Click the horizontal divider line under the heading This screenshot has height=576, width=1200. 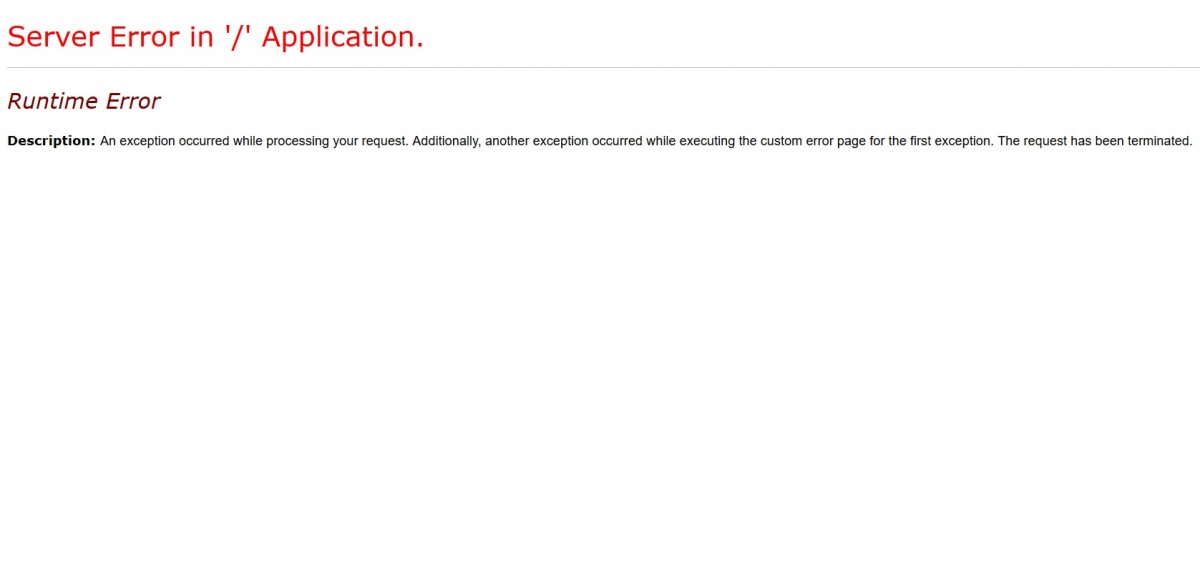[x=600, y=67]
